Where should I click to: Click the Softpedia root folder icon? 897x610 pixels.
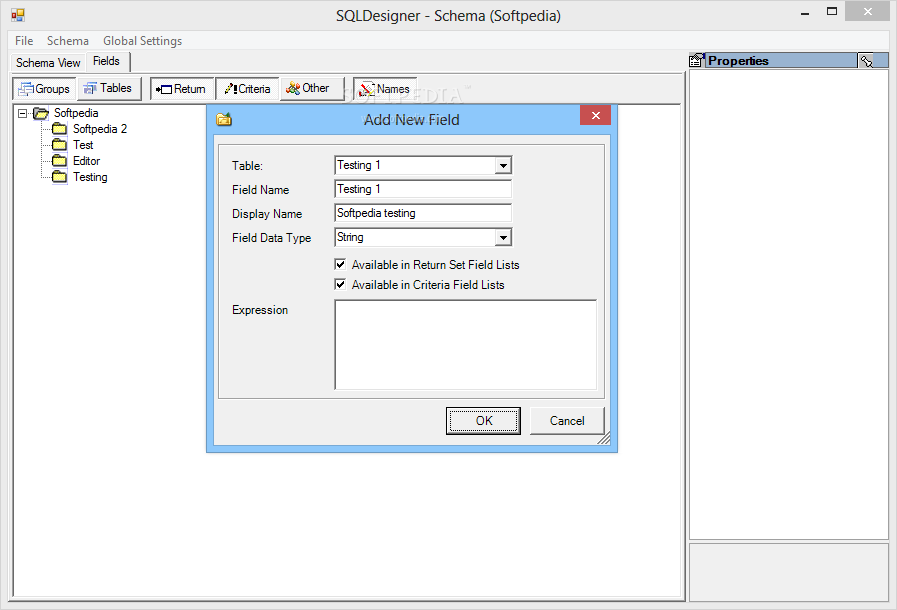pyautogui.click(x=41, y=113)
